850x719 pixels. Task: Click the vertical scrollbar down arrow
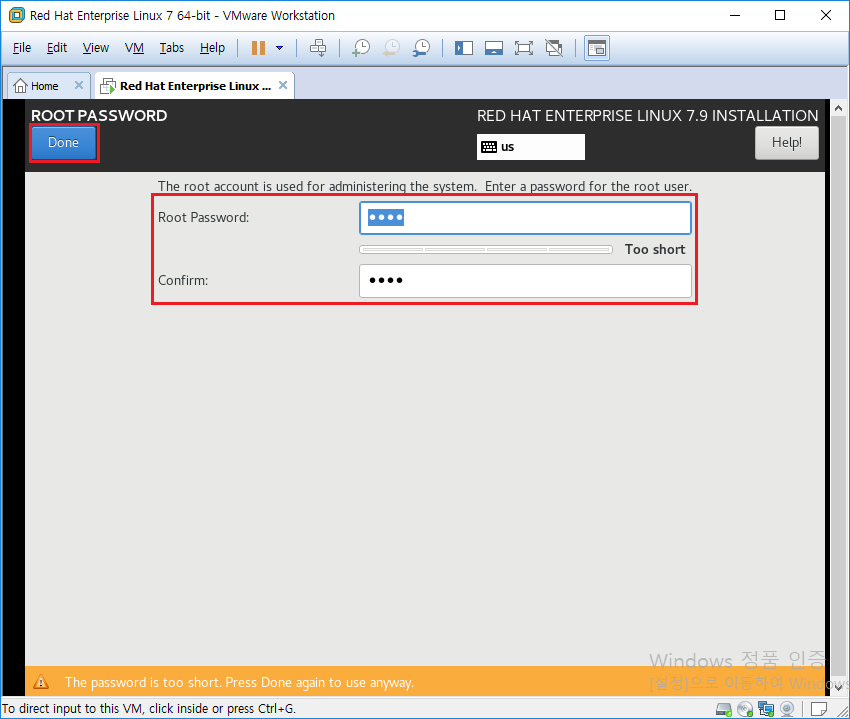tap(838, 686)
